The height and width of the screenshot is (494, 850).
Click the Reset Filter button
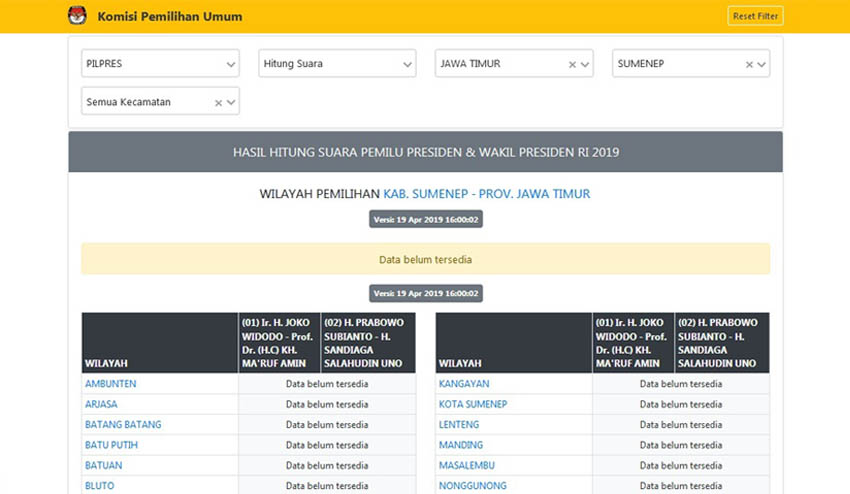click(x=755, y=16)
